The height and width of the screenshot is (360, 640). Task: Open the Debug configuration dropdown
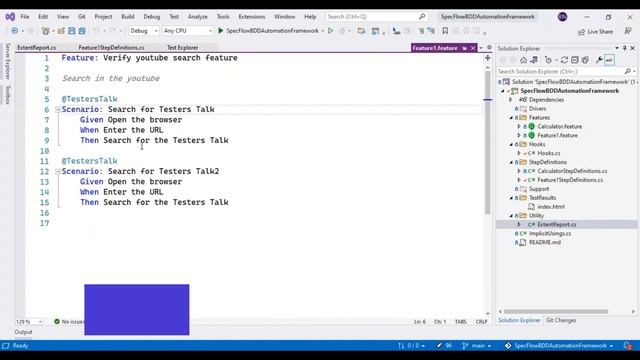click(x=144, y=31)
